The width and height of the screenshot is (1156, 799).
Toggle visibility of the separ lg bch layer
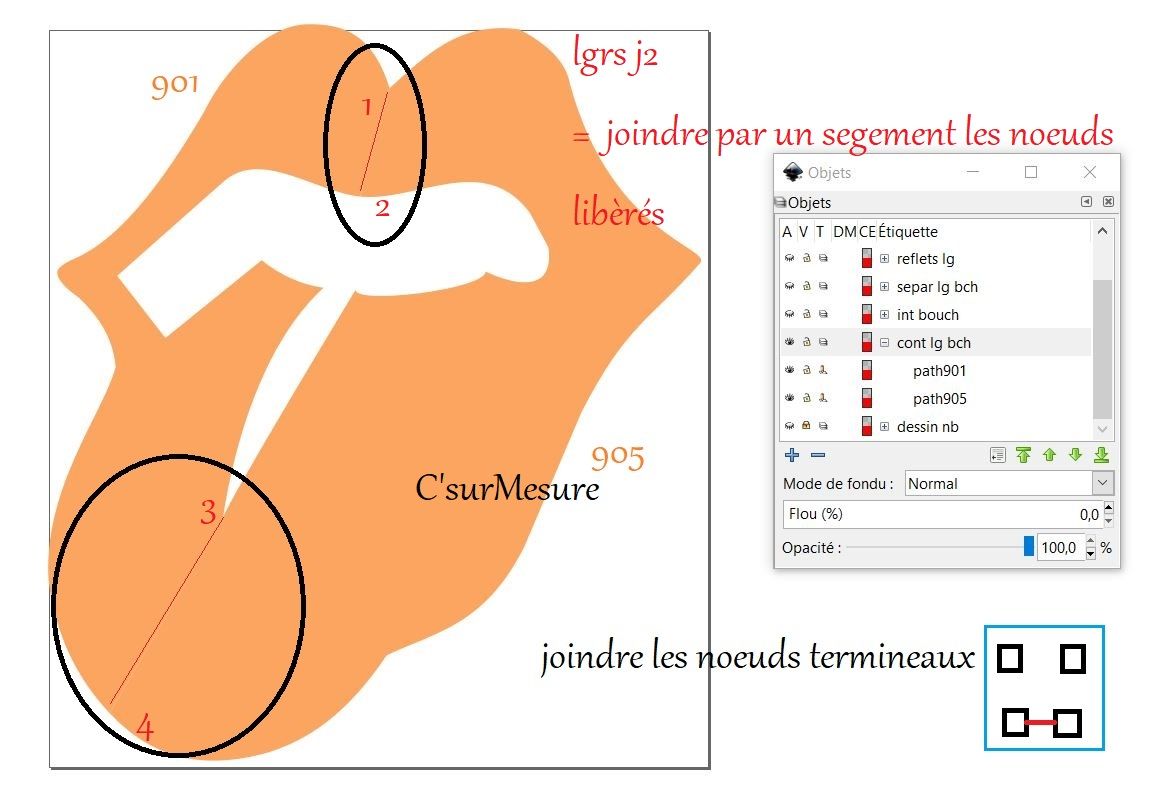(790, 286)
